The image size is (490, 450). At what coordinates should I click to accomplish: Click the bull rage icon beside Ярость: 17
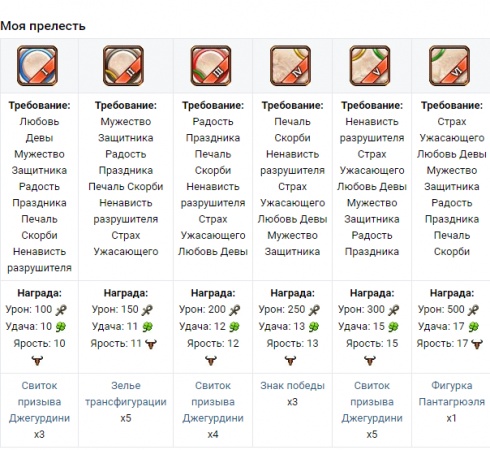point(477,344)
